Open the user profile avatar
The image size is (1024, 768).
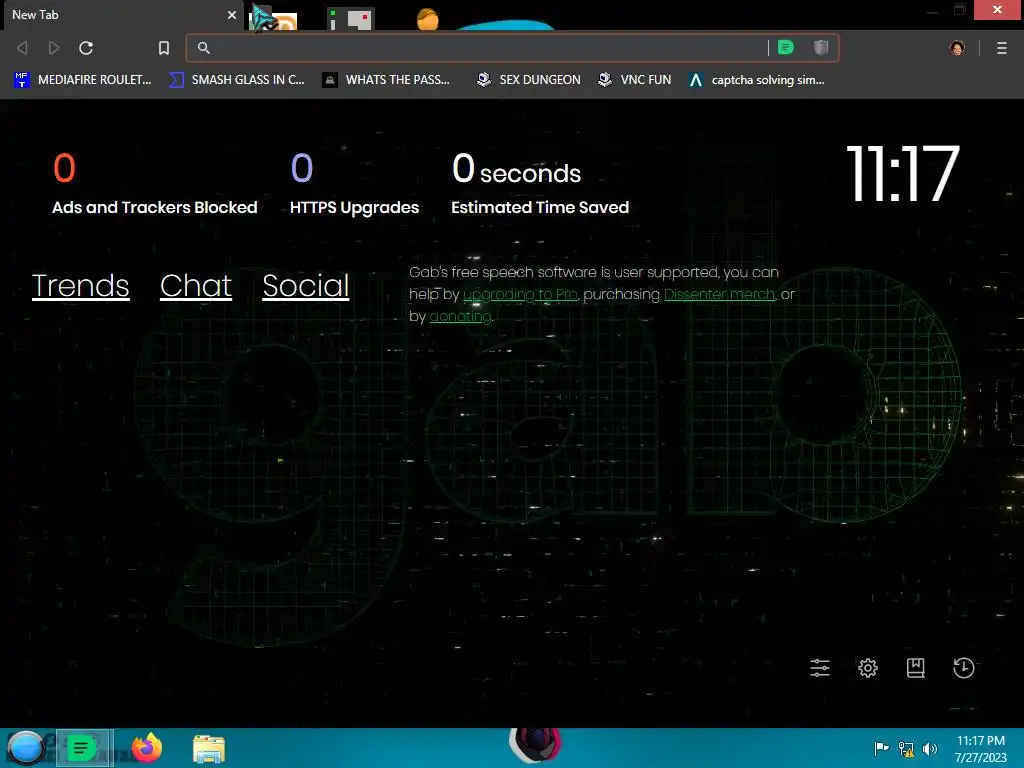click(957, 48)
